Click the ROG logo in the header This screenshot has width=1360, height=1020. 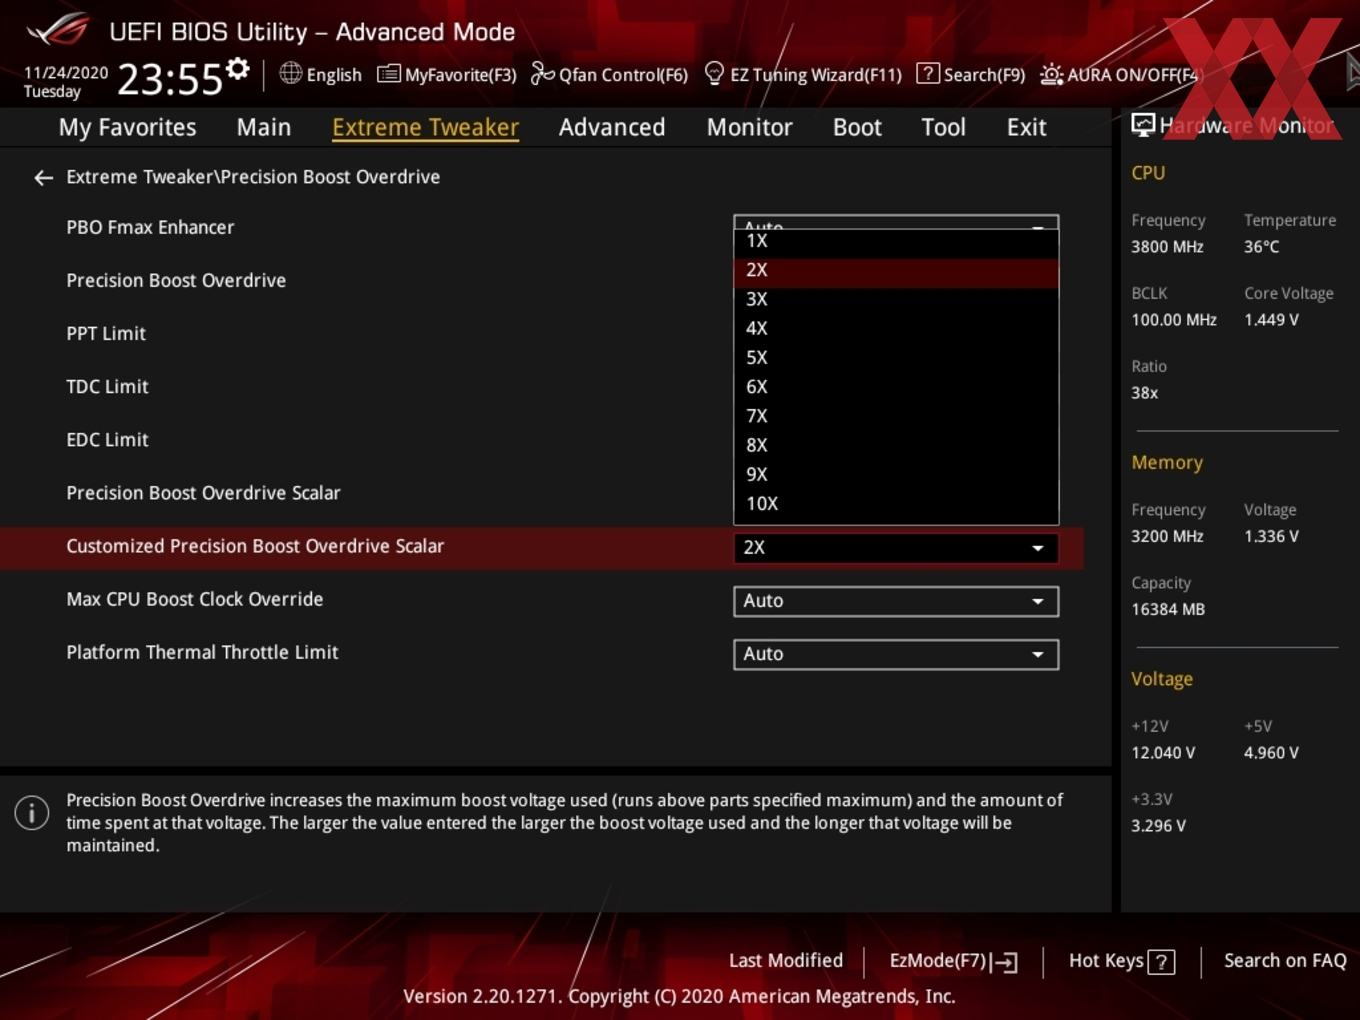click(58, 30)
